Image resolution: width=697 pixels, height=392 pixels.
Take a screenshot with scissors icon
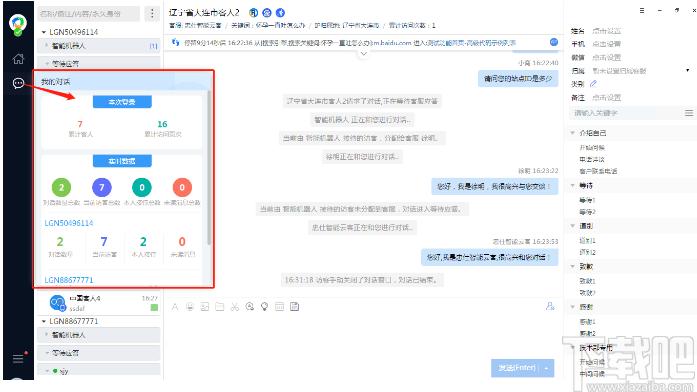[235, 307]
